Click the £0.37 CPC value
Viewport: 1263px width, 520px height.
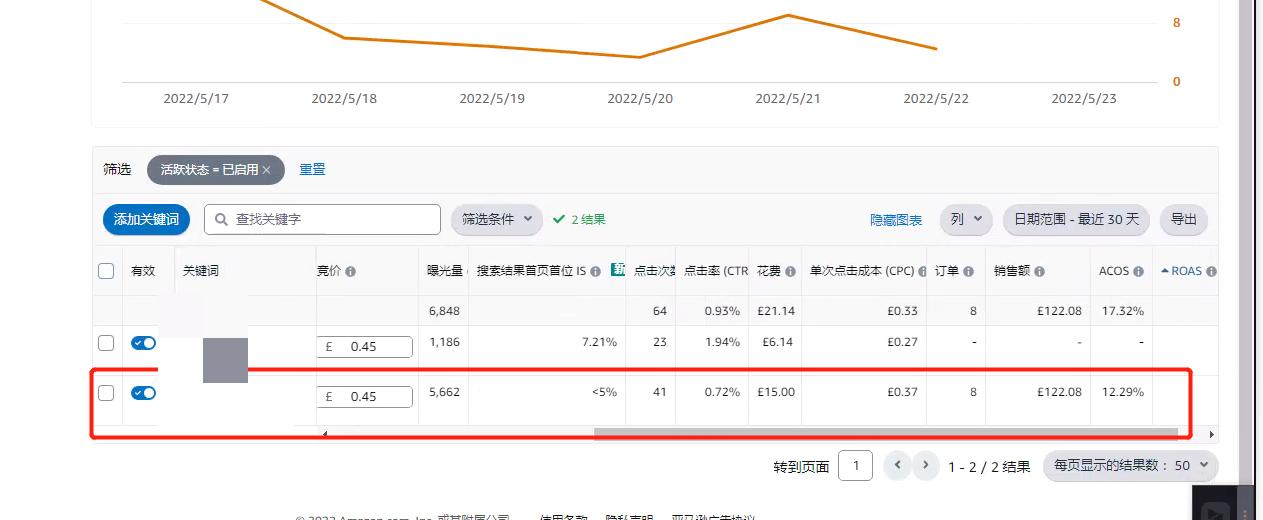tap(902, 392)
